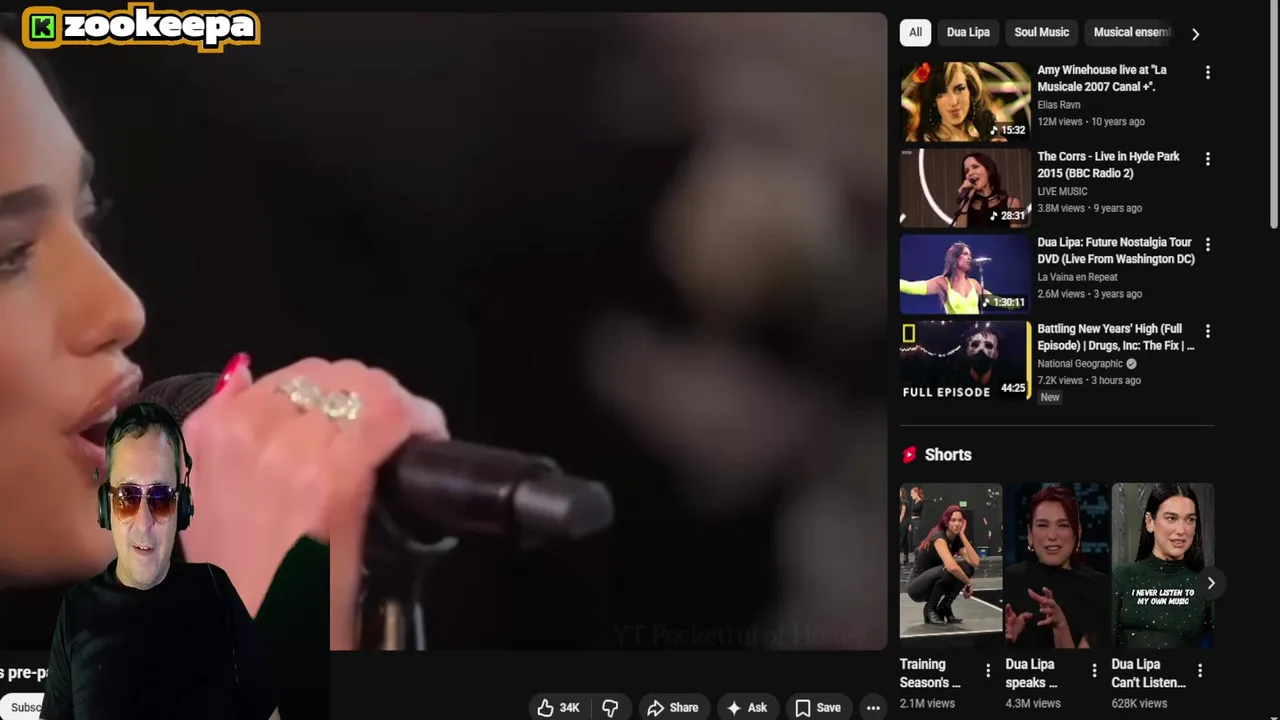Open Battling New Years' High episode link
Screen dimensions: 1280x720
pyautogui.click(x=1116, y=337)
